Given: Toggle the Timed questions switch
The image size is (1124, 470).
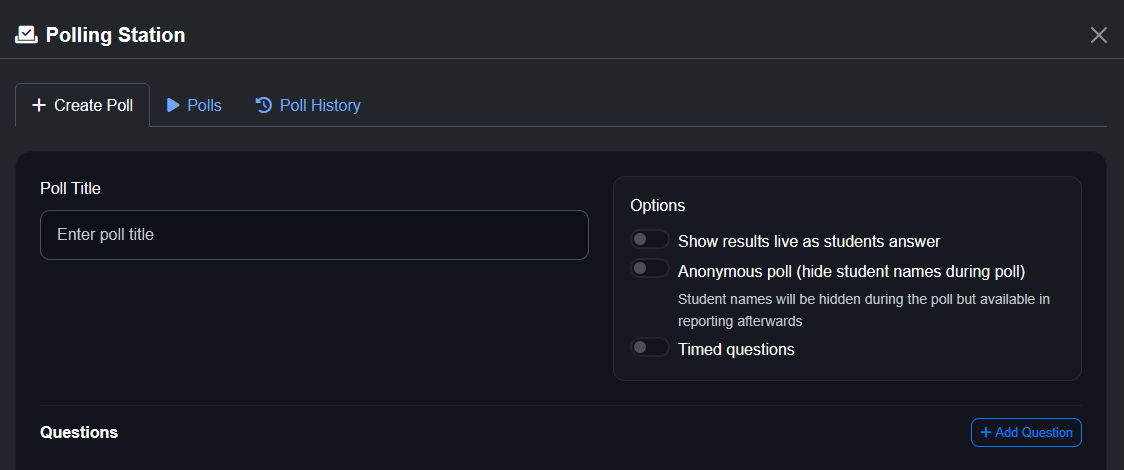Looking at the screenshot, I should pyautogui.click(x=649, y=348).
